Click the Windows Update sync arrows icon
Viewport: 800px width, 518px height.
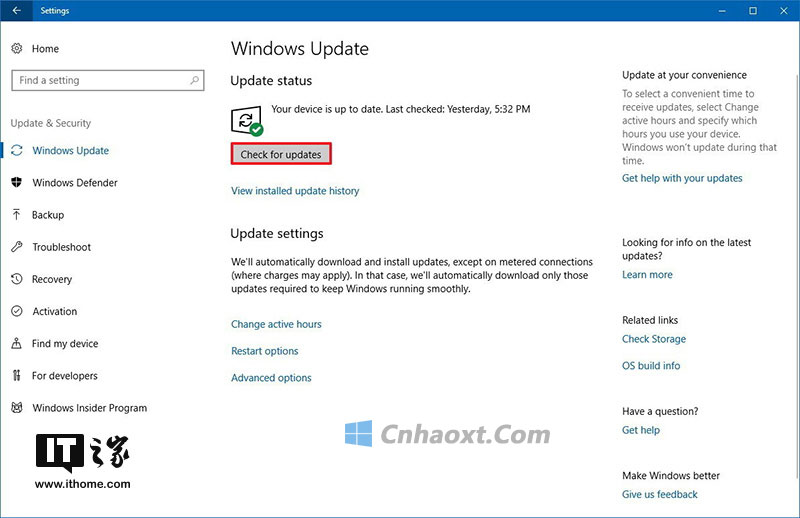coord(17,151)
